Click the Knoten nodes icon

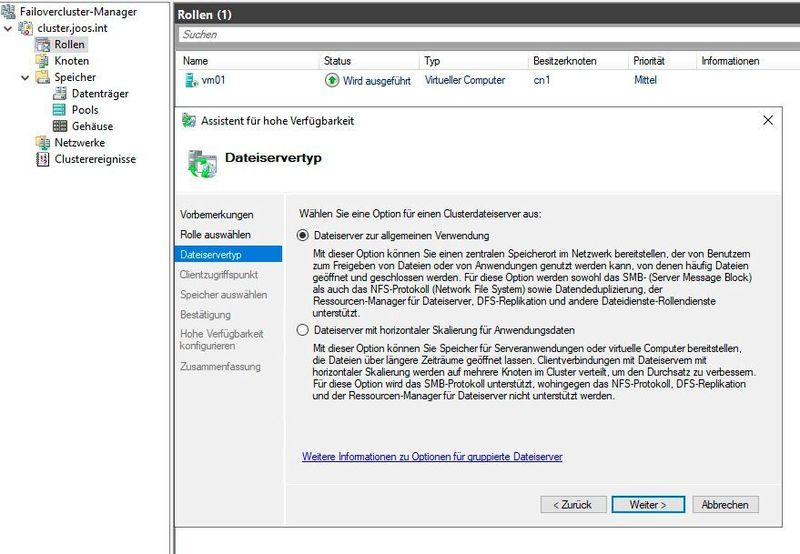pyautogui.click(x=42, y=61)
